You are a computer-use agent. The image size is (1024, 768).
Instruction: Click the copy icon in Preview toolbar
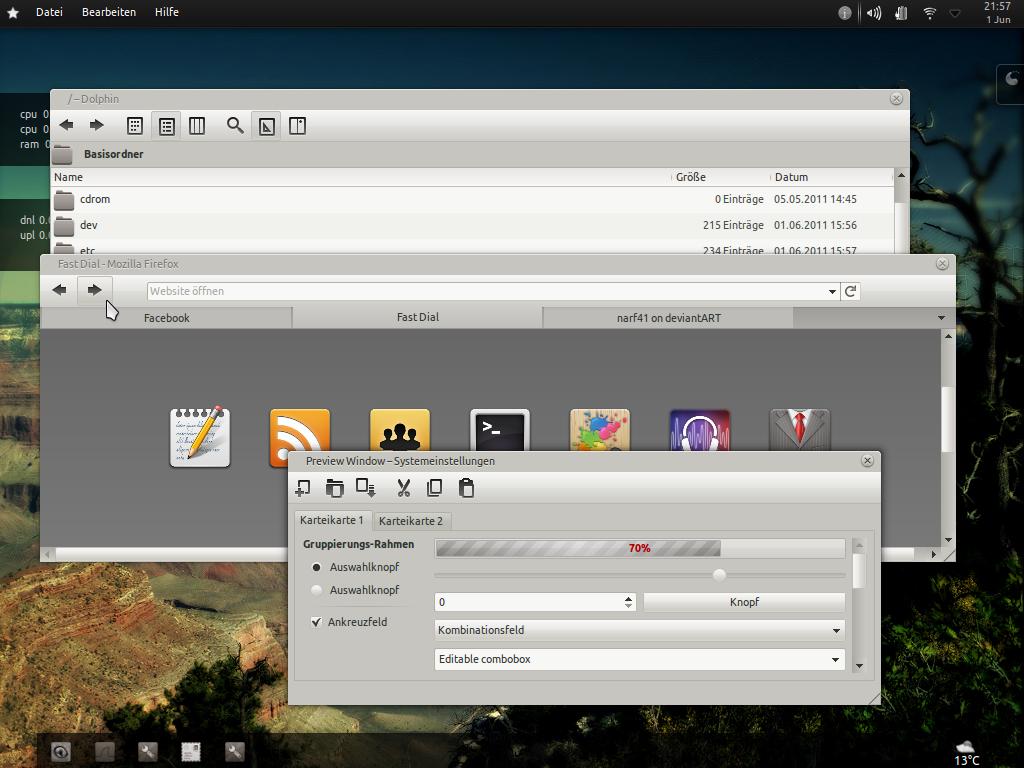pos(434,488)
